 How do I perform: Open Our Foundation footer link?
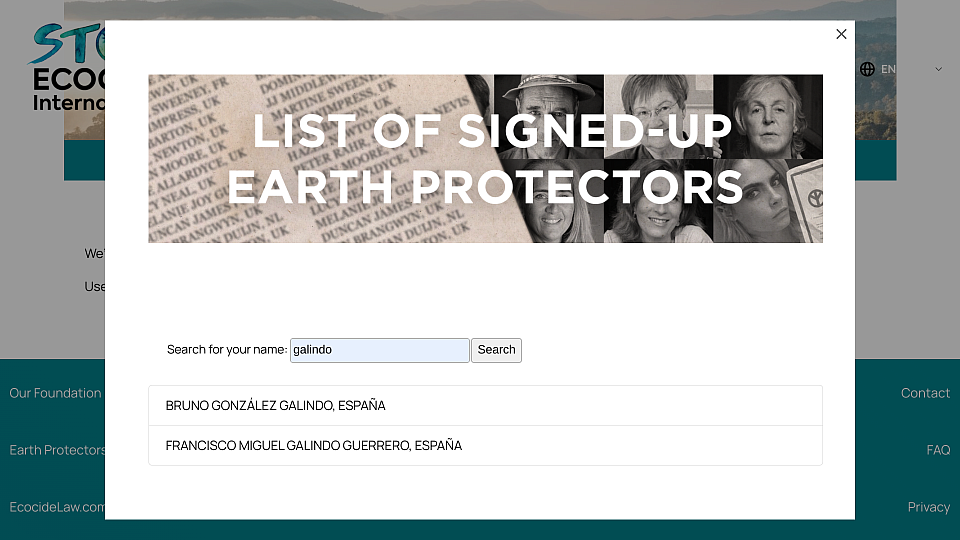coord(55,393)
